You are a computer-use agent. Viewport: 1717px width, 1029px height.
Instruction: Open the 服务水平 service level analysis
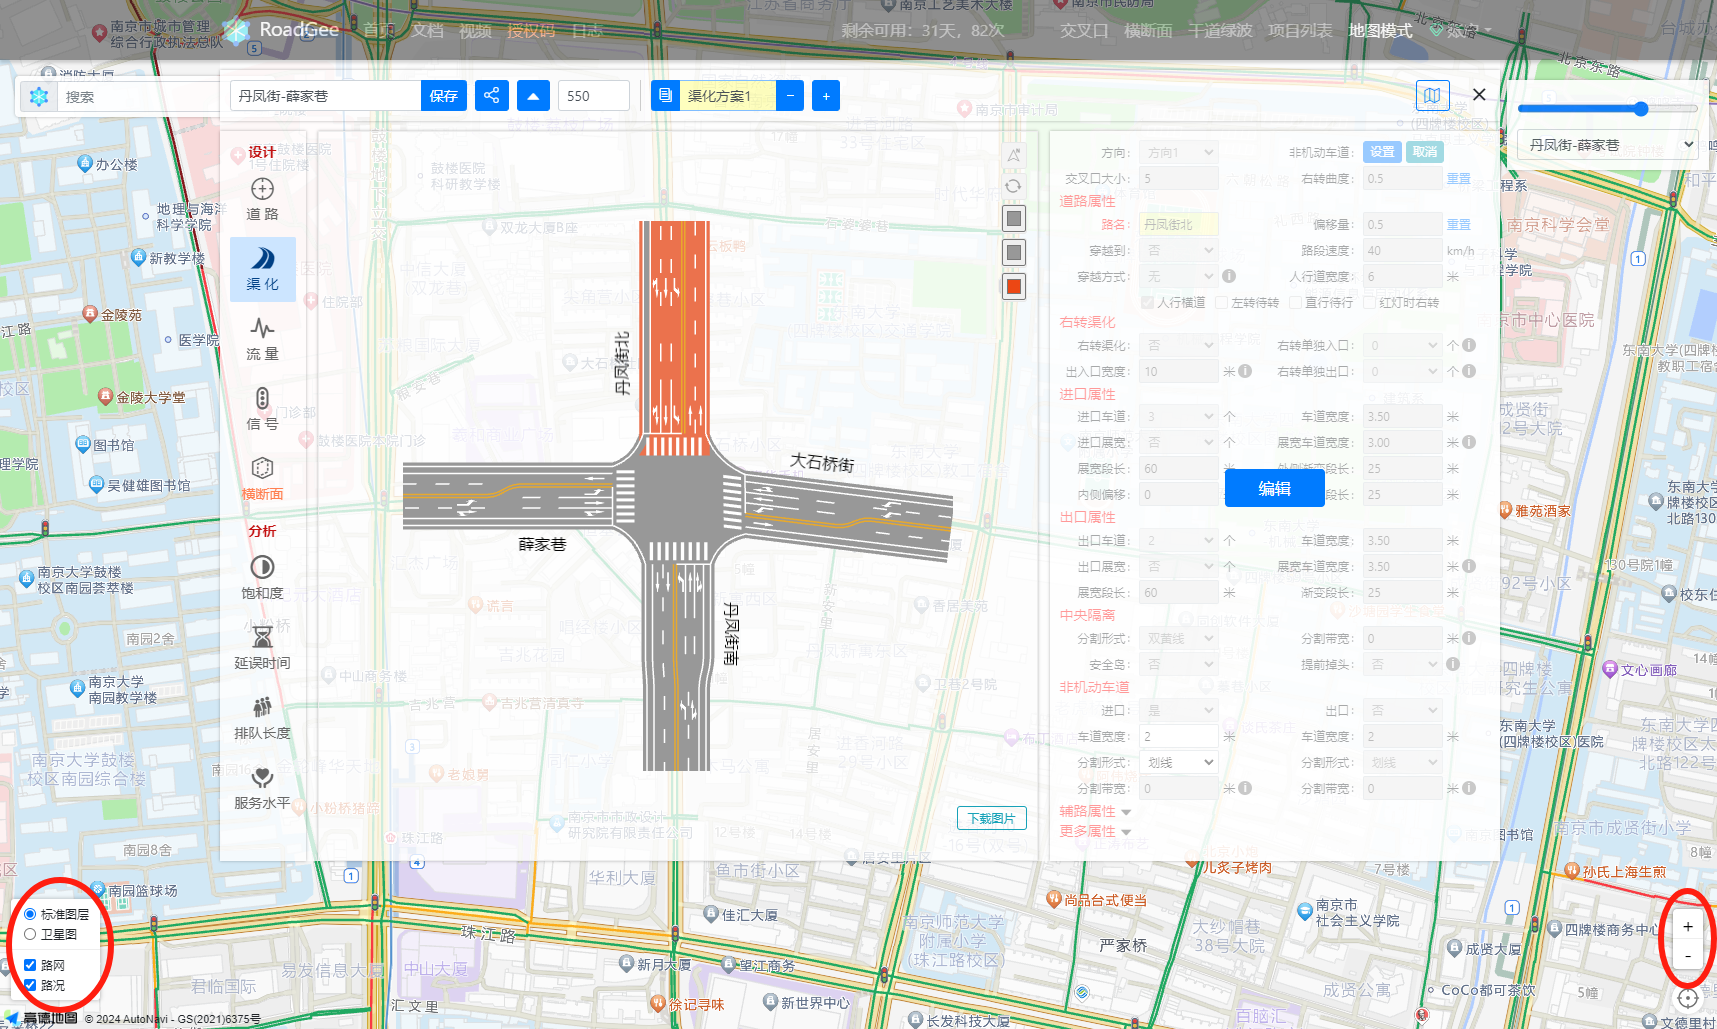click(262, 788)
